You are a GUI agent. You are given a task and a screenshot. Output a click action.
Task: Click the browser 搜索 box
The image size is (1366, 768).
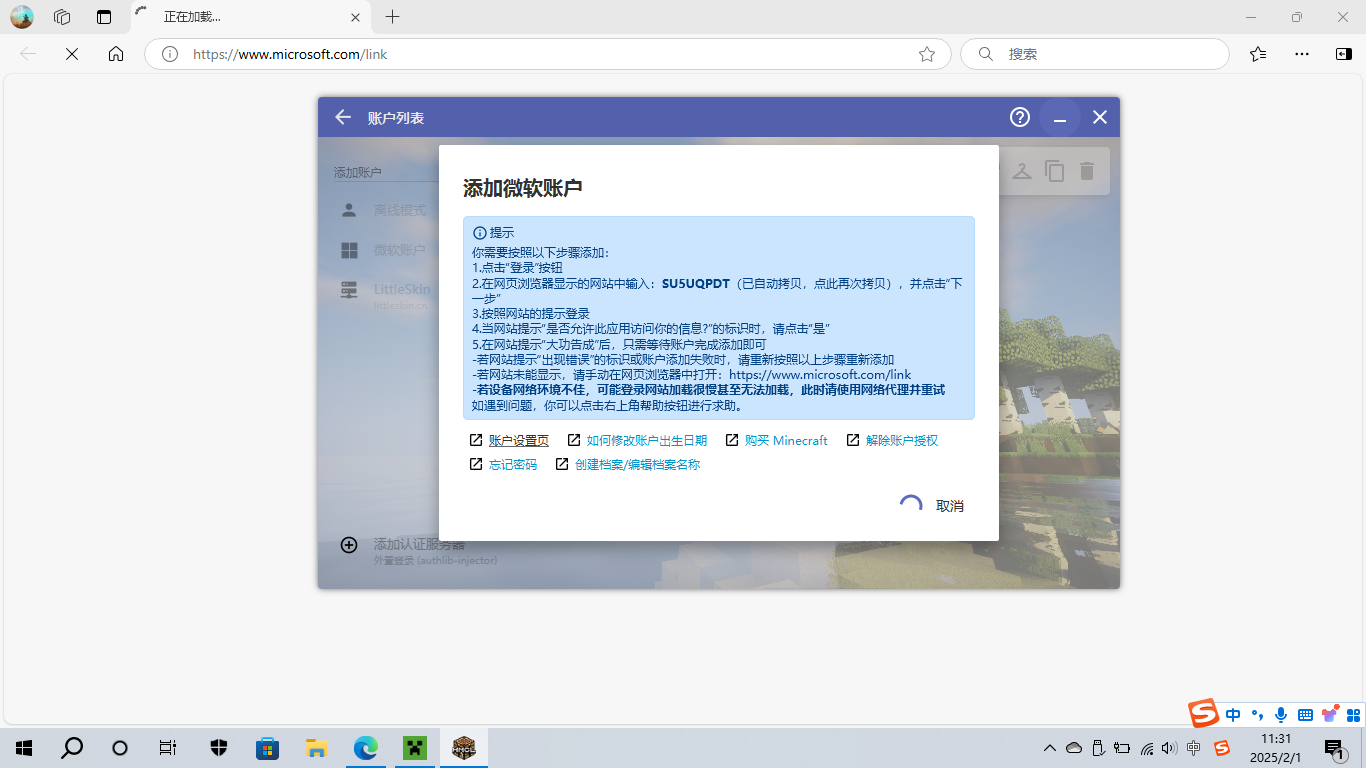click(x=1095, y=54)
